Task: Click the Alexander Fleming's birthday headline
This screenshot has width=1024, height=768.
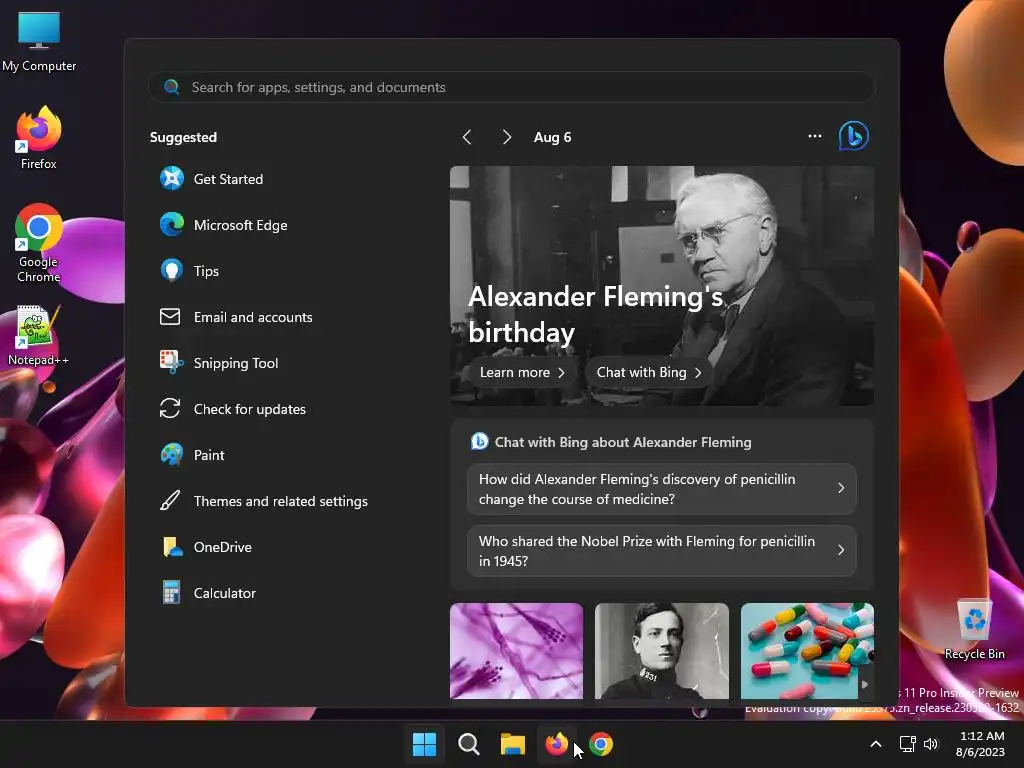Action: (595, 314)
